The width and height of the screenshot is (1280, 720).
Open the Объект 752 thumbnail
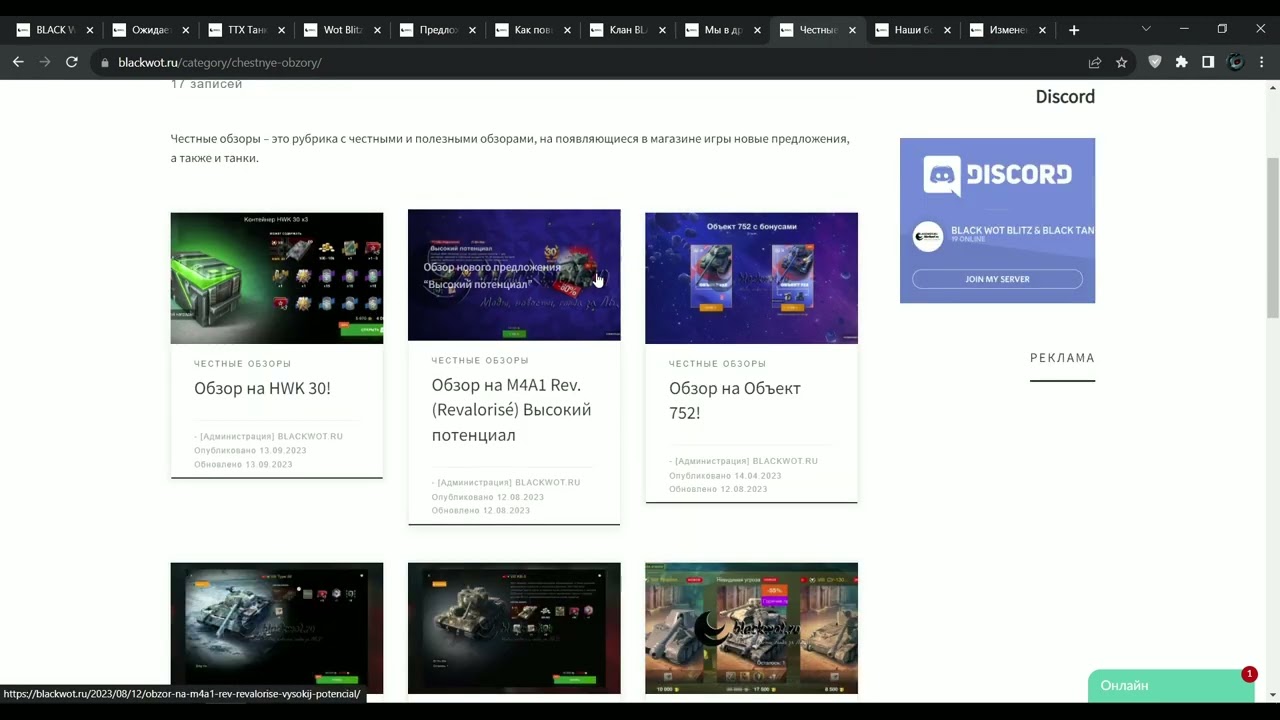(751, 278)
